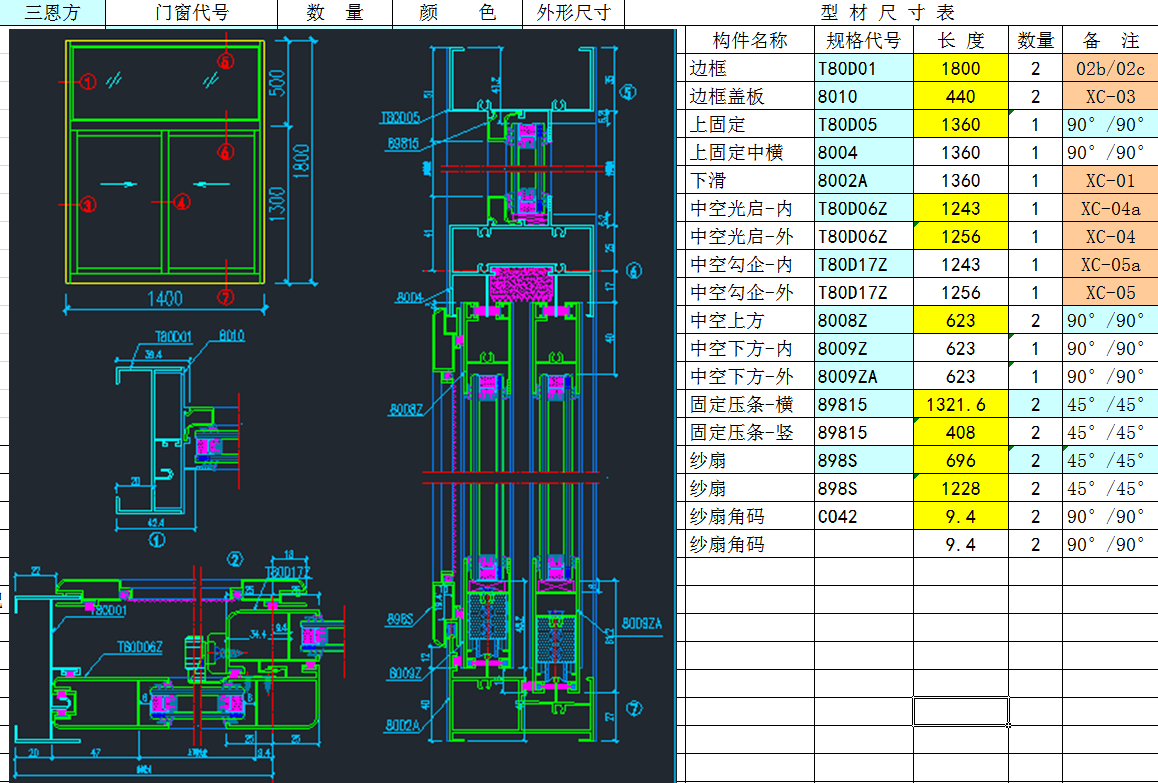Click the orange remark cell "XC-04a"
Viewport: 1158px width, 783px height.
1110,209
